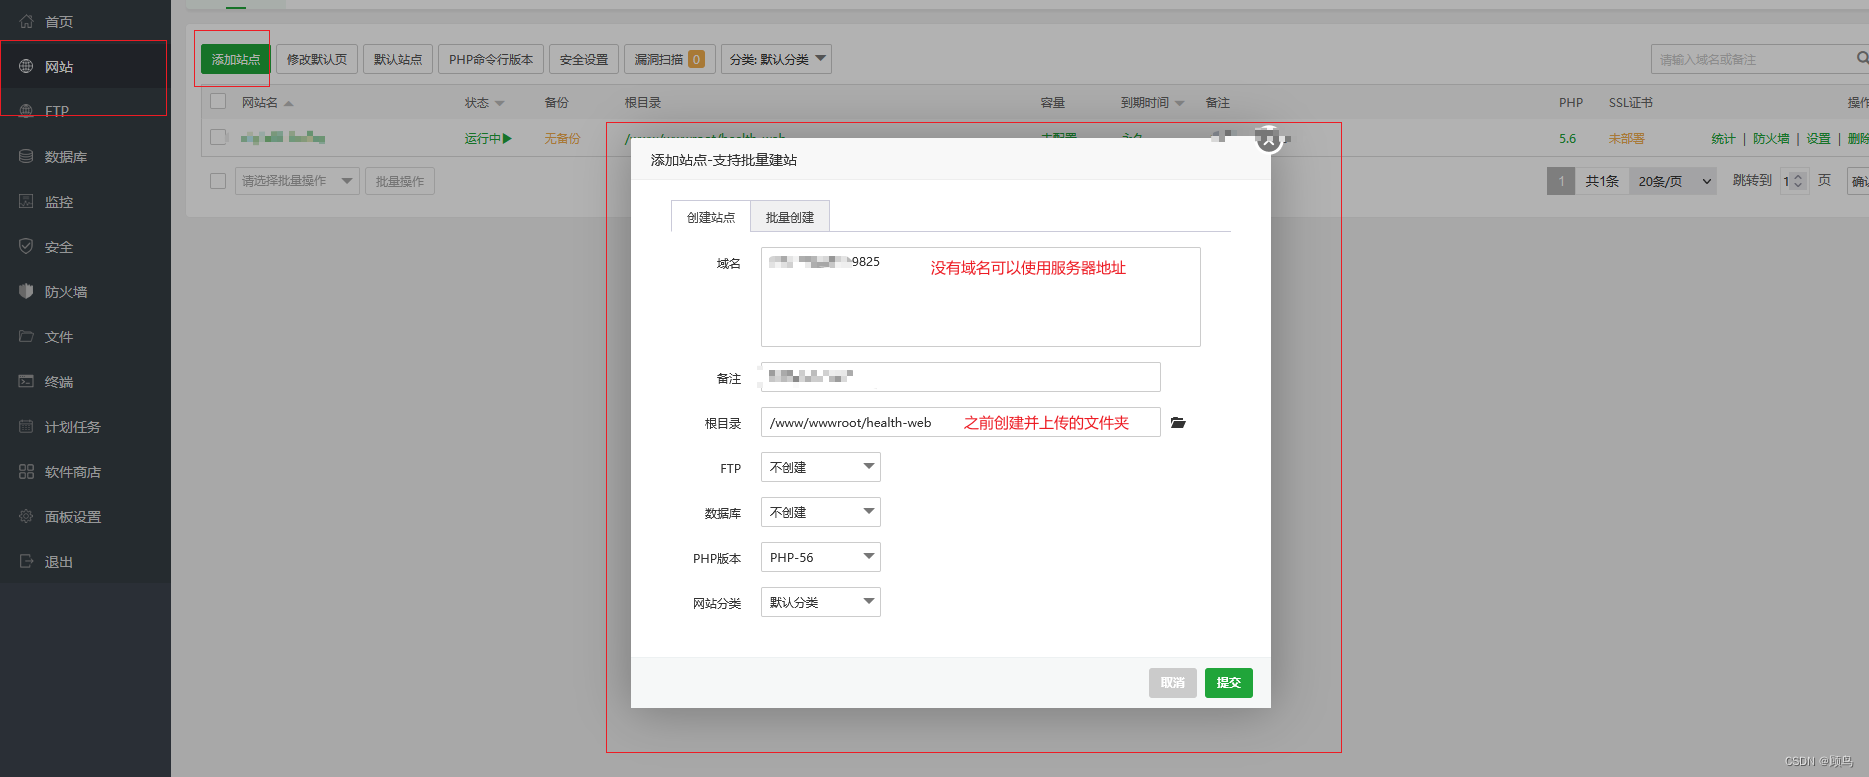
Task: Select the 创建站点 tab
Action: point(711,217)
